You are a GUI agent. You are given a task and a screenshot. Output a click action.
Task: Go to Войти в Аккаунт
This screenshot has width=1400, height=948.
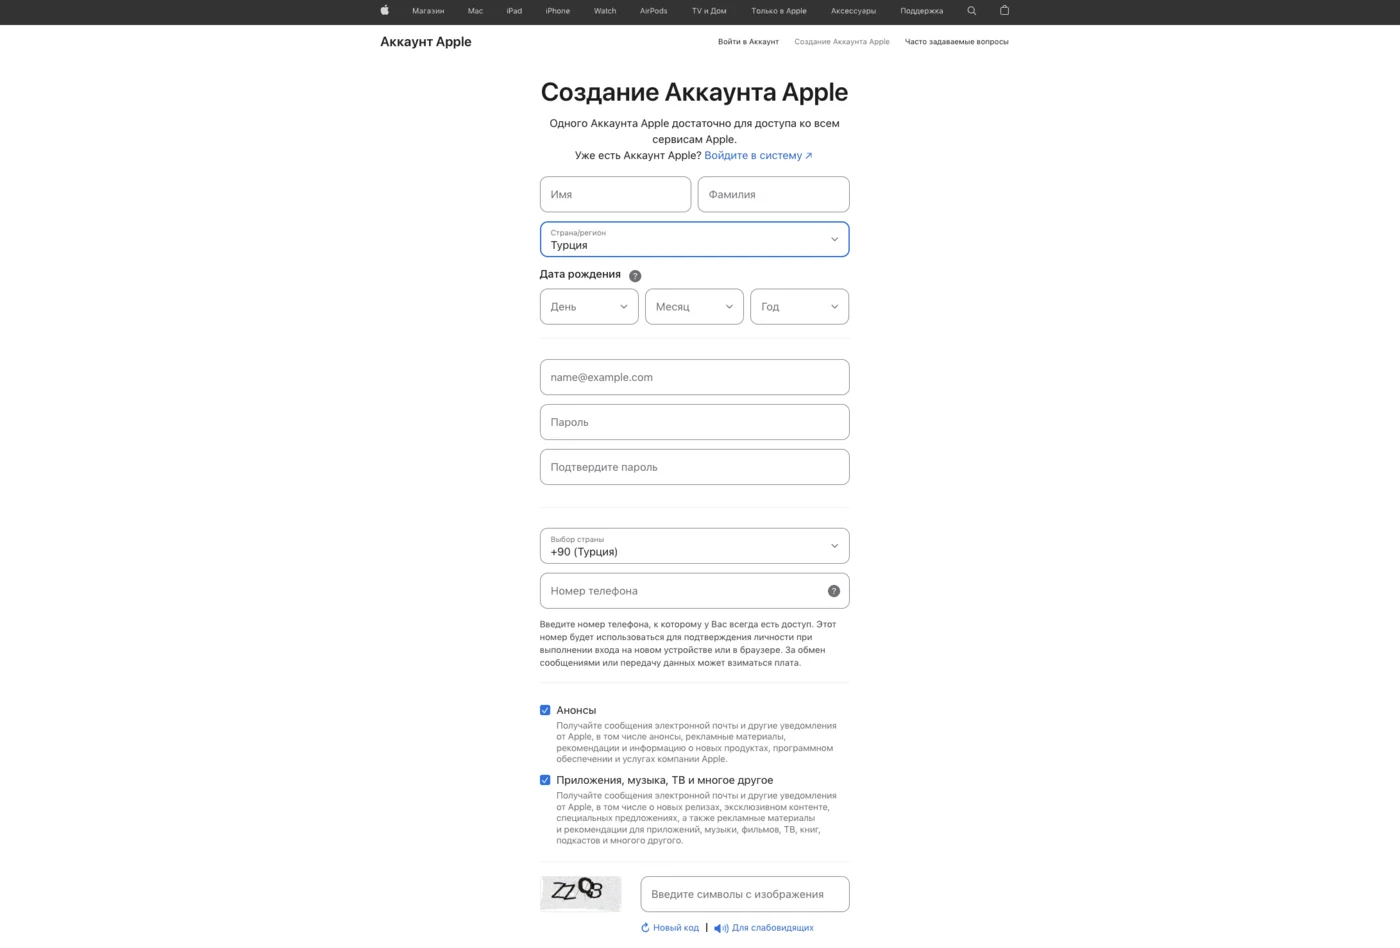point(748,42)
